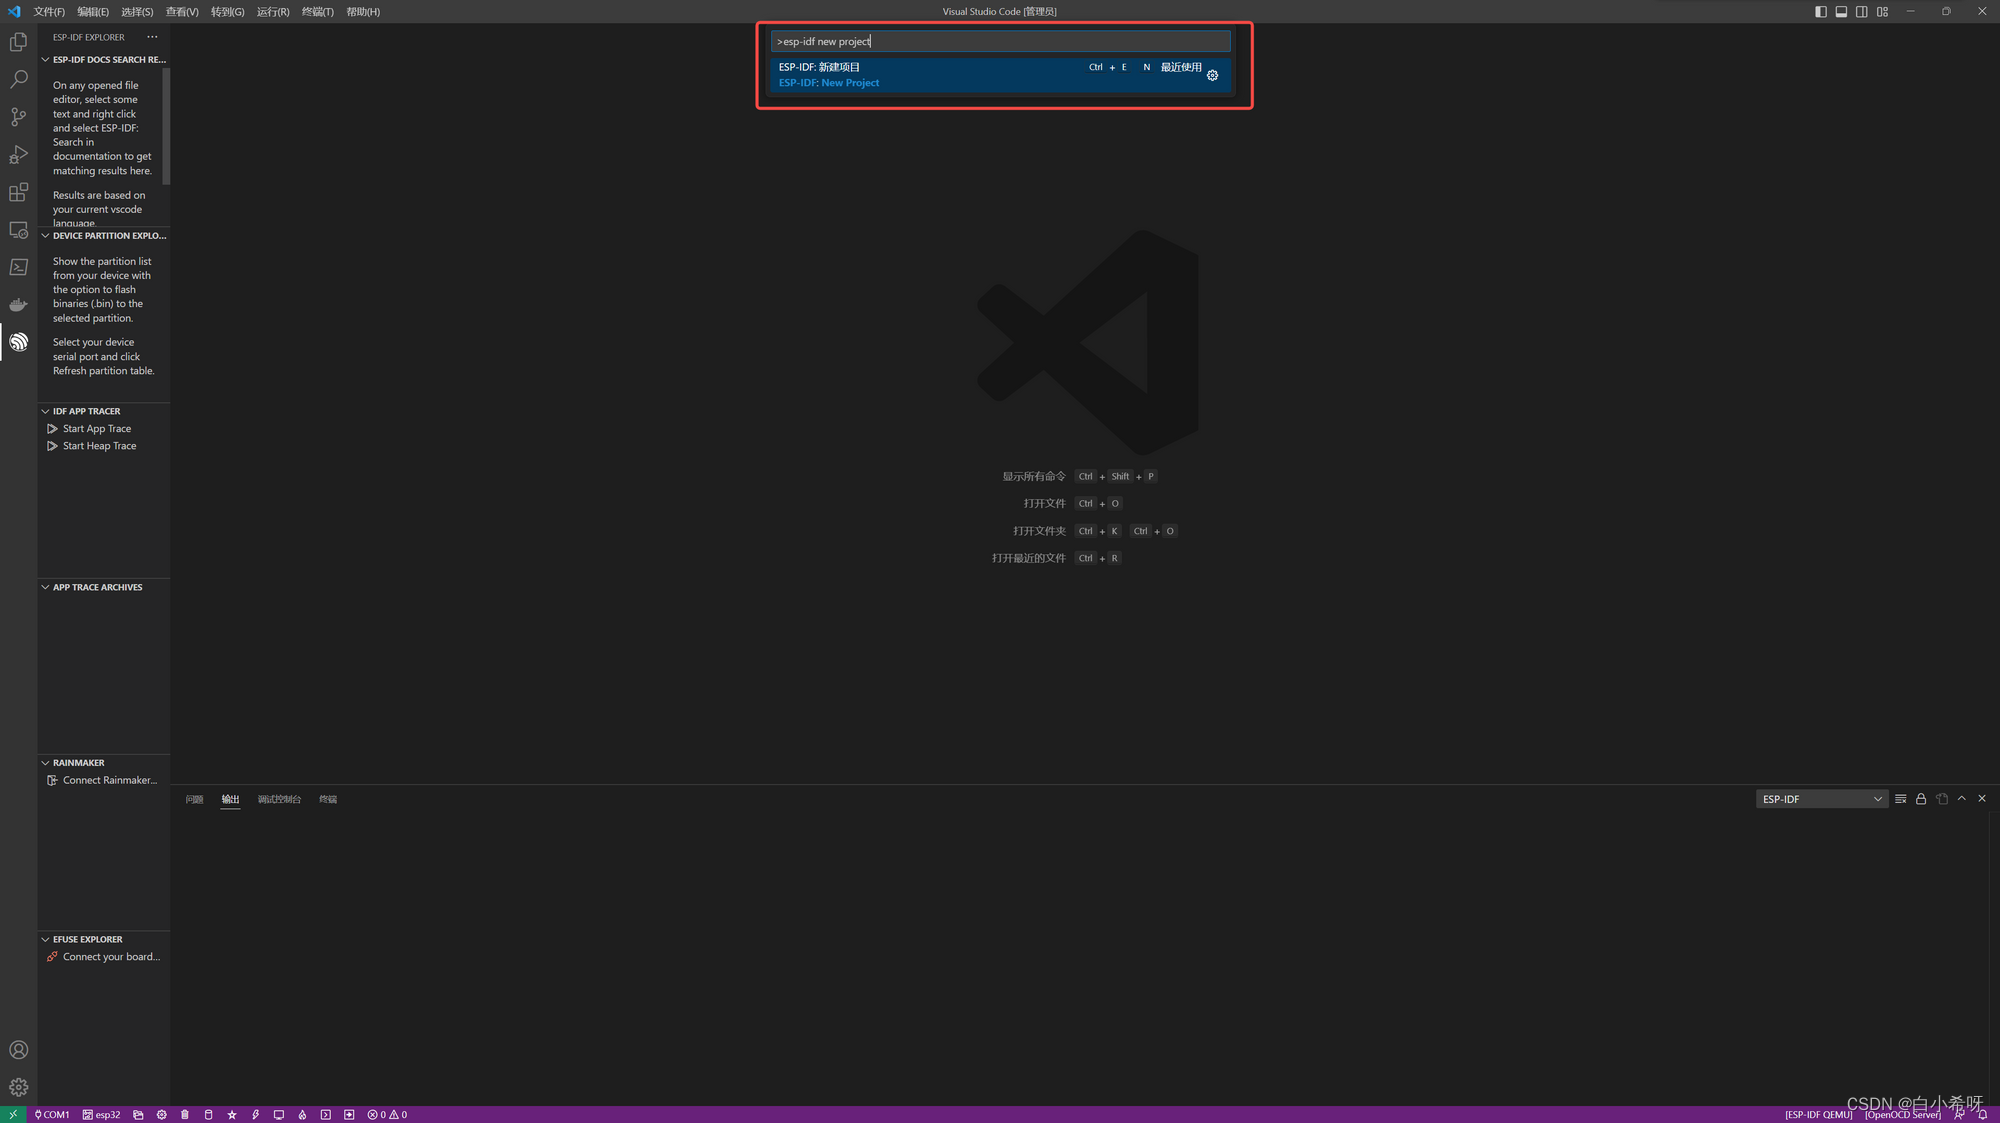Image resolution: width=2000 pixels, height=1123 pixels.
Task: Select the ESP-IDF 新建项目 command result
Action: pyautogui.click(x=999, y=75)
